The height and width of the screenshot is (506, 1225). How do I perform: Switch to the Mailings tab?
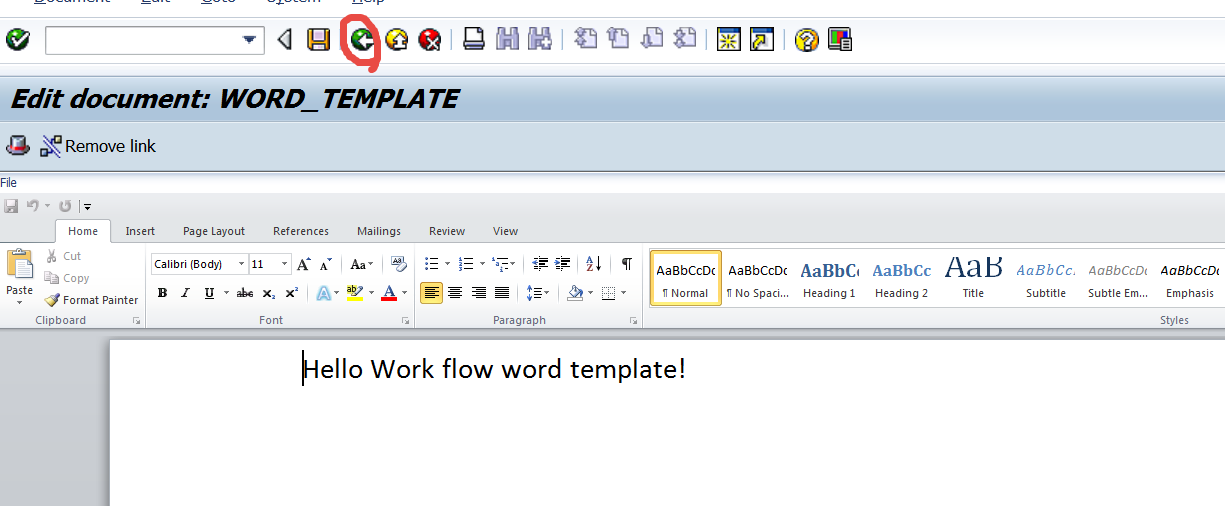[x=379, y=231]
